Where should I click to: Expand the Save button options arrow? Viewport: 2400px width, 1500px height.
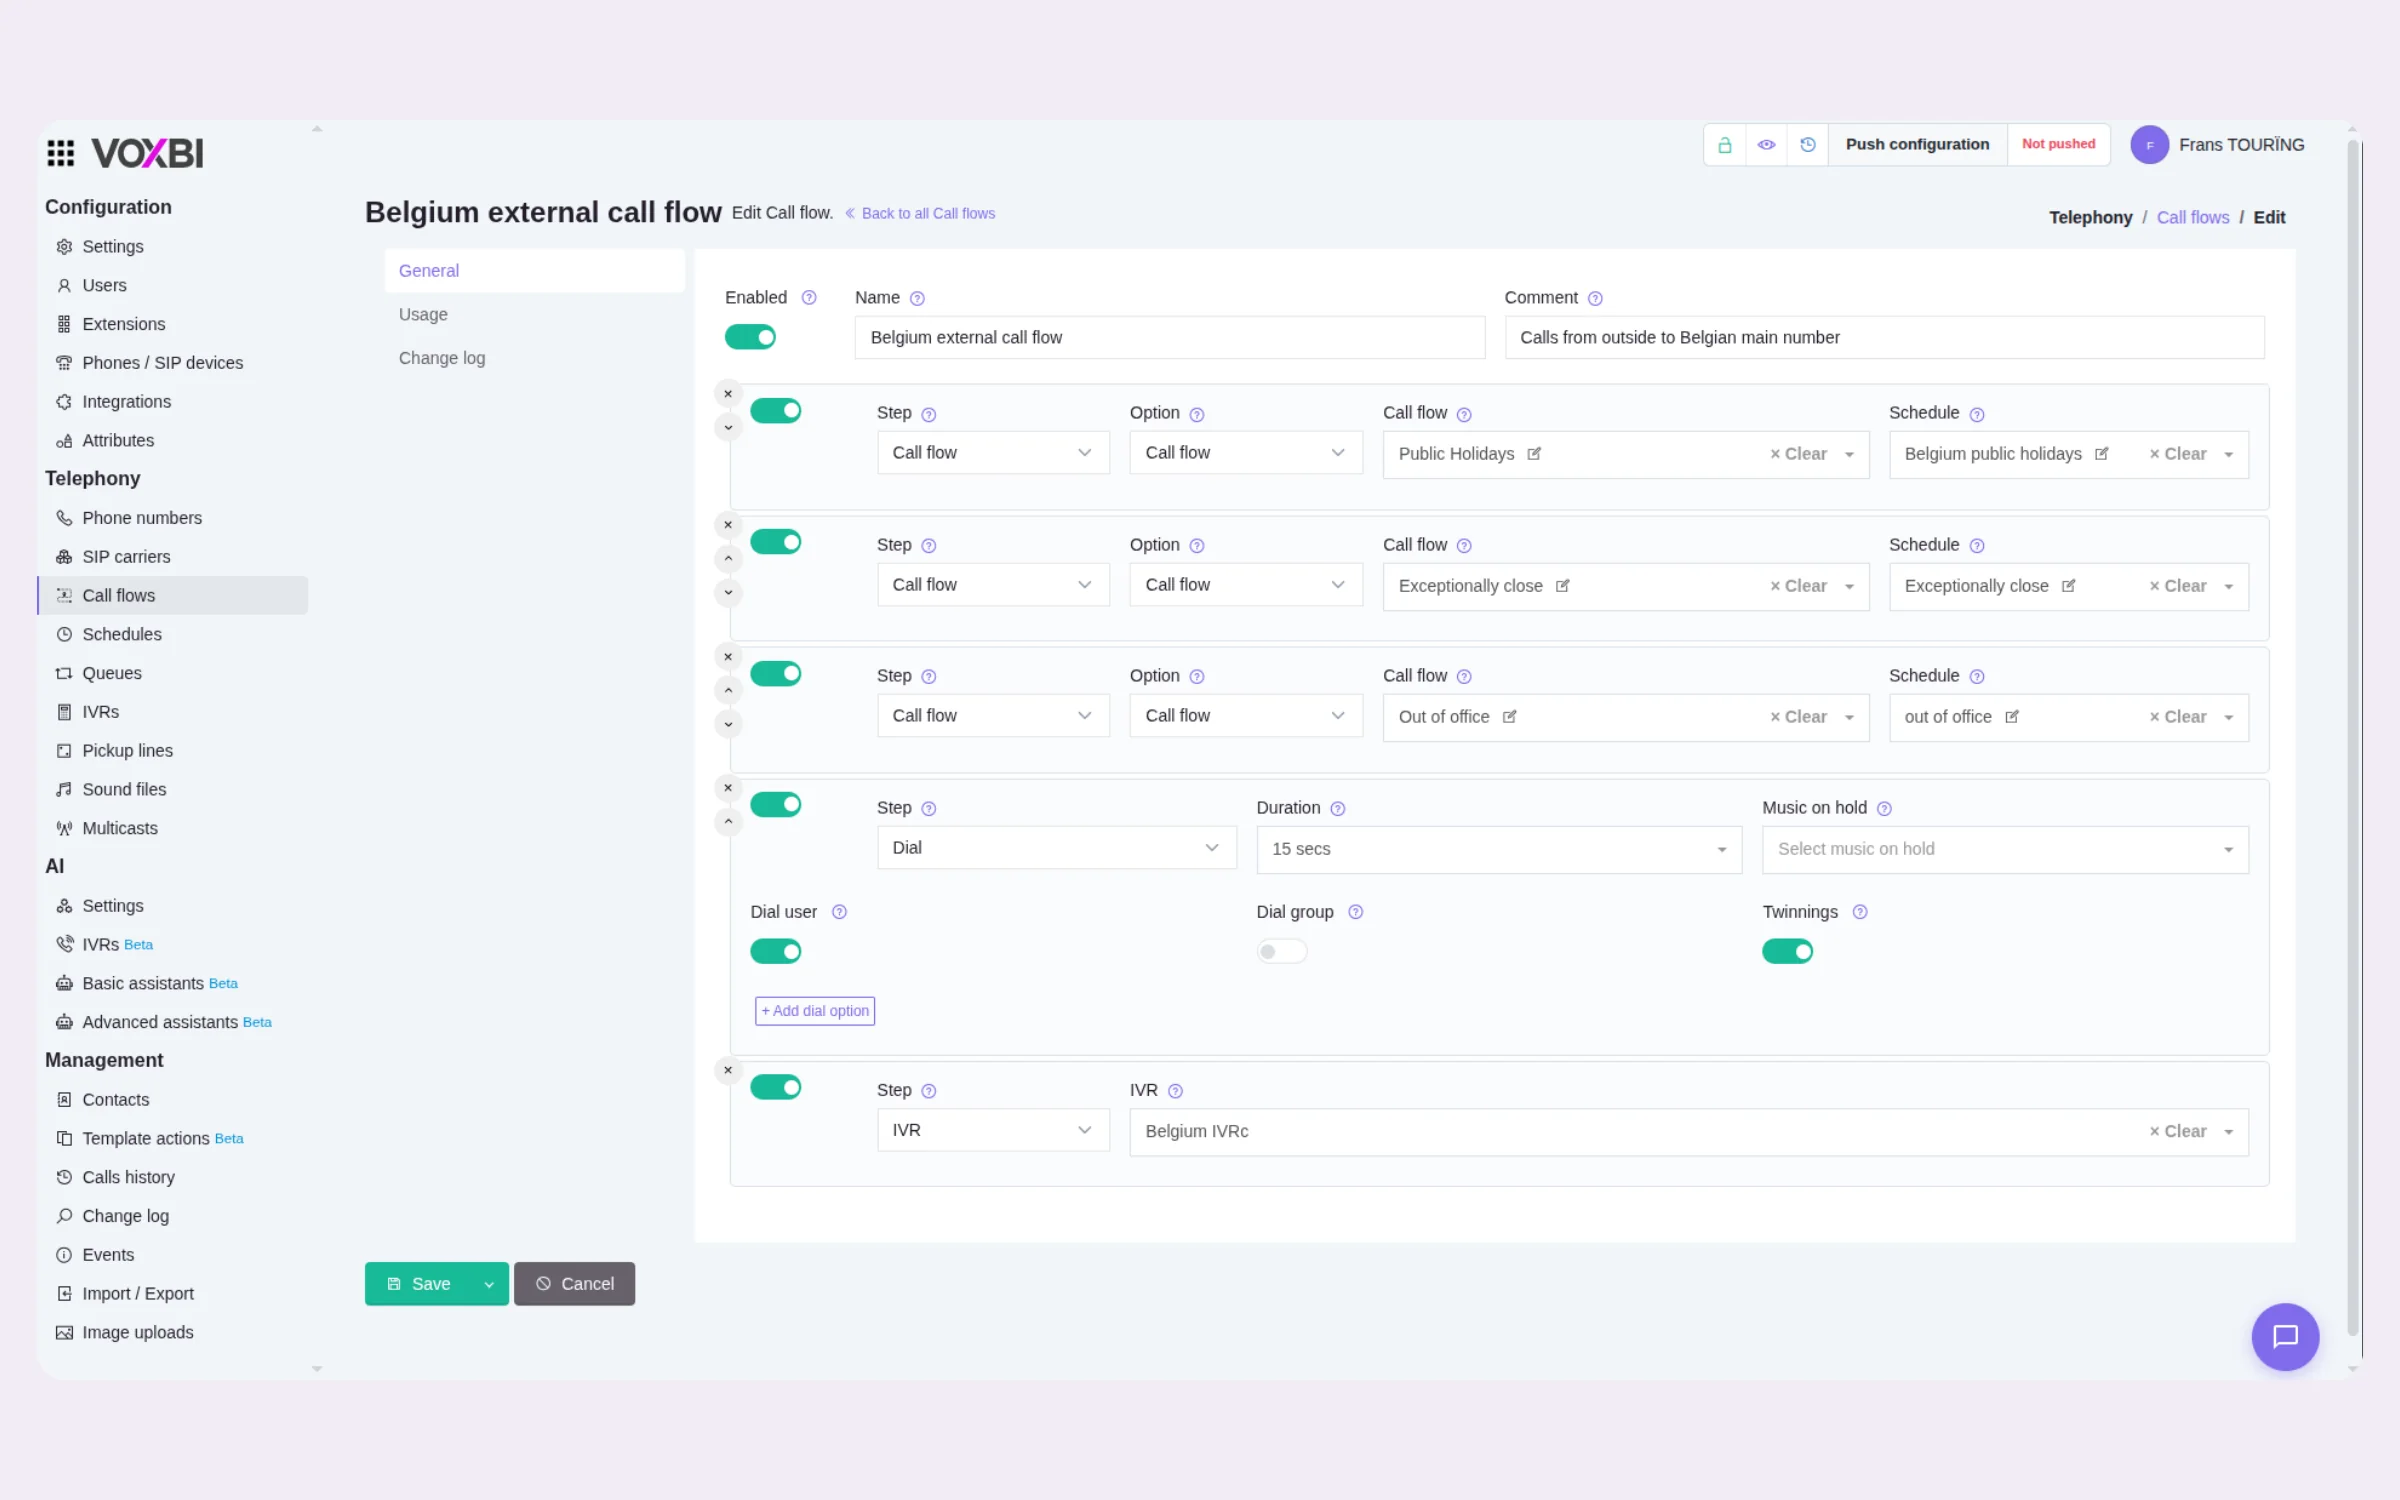(x=489, y=1284)
